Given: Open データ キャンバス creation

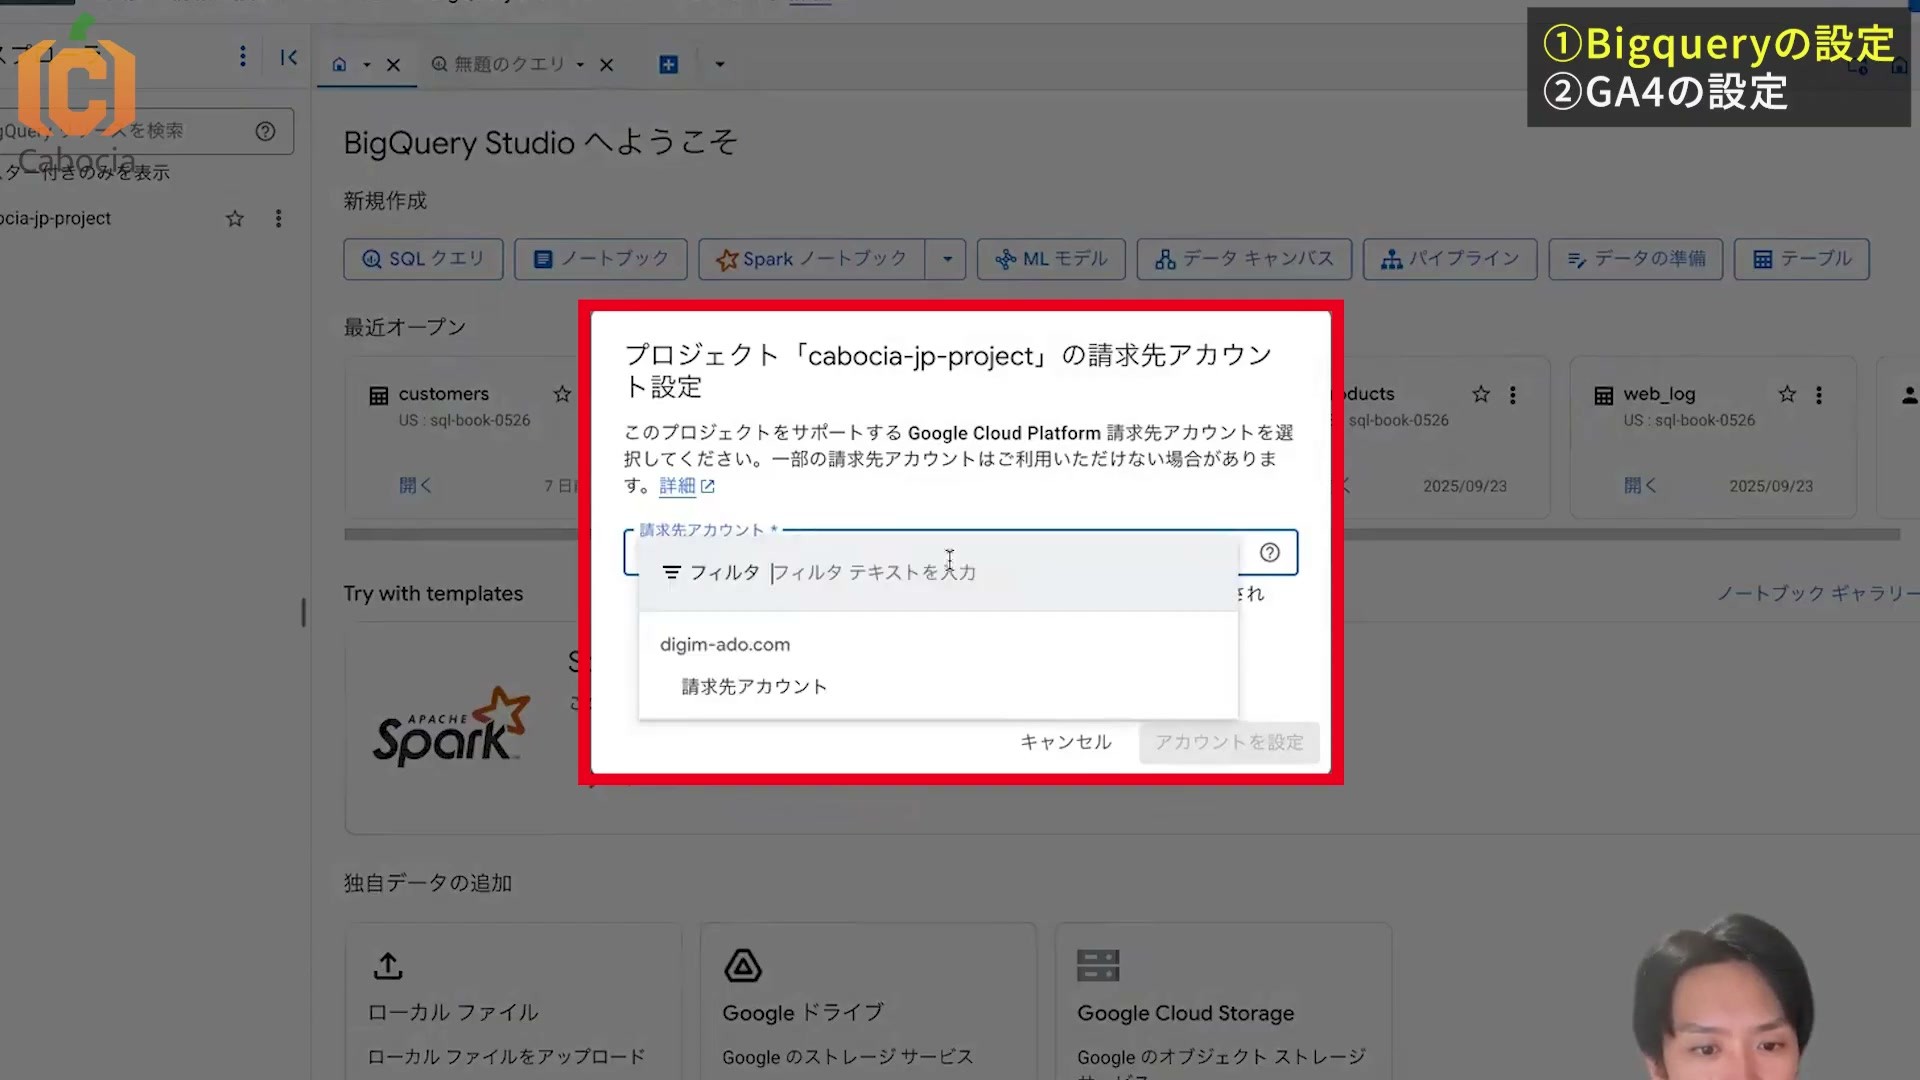Looking at the screenshot, I should pos(1244,259).
